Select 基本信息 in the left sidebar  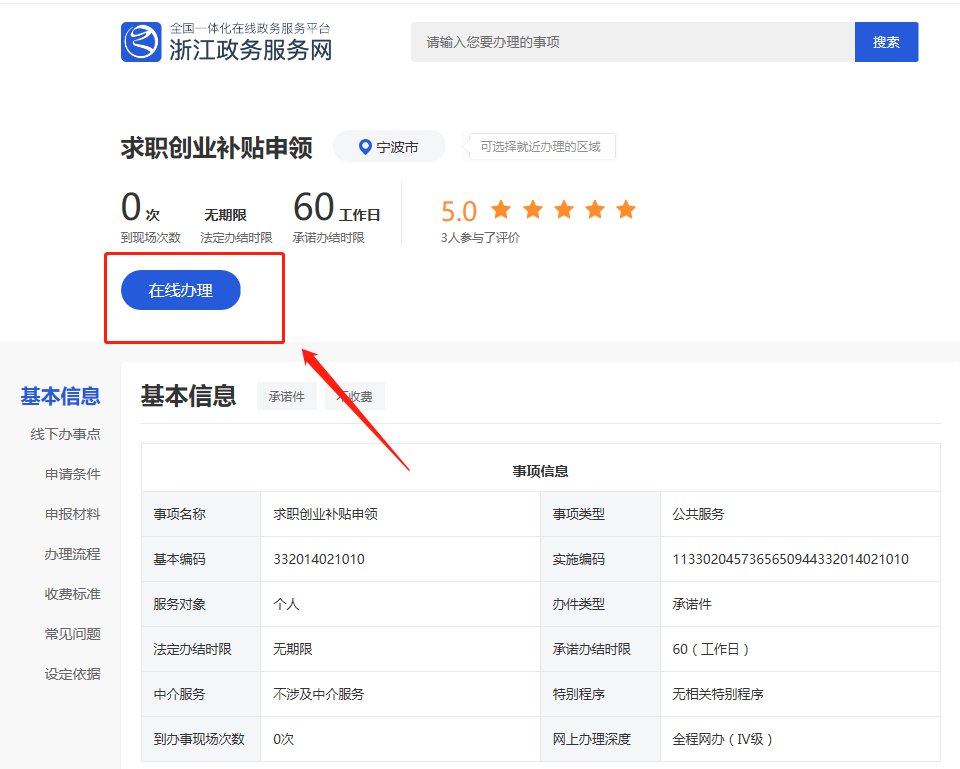[61, 396]
